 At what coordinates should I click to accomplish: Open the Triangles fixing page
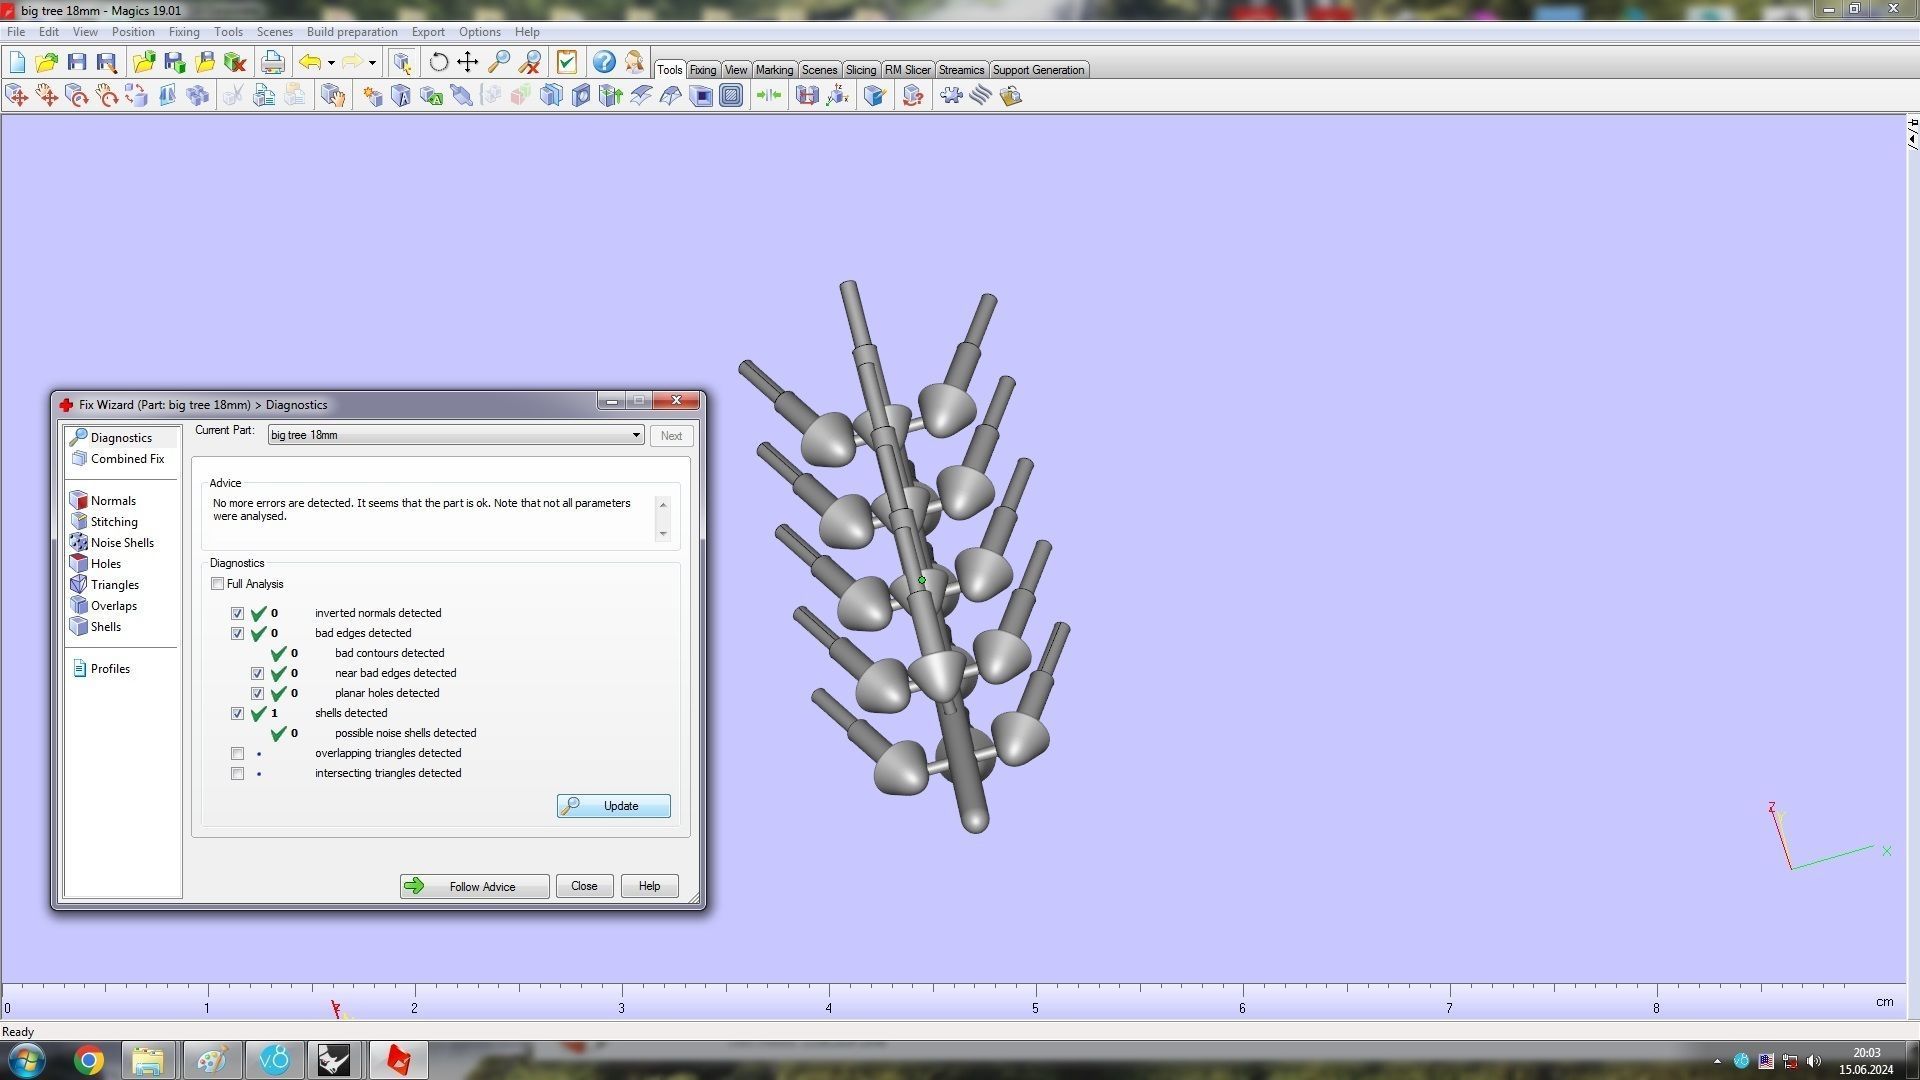click(114, 585)
